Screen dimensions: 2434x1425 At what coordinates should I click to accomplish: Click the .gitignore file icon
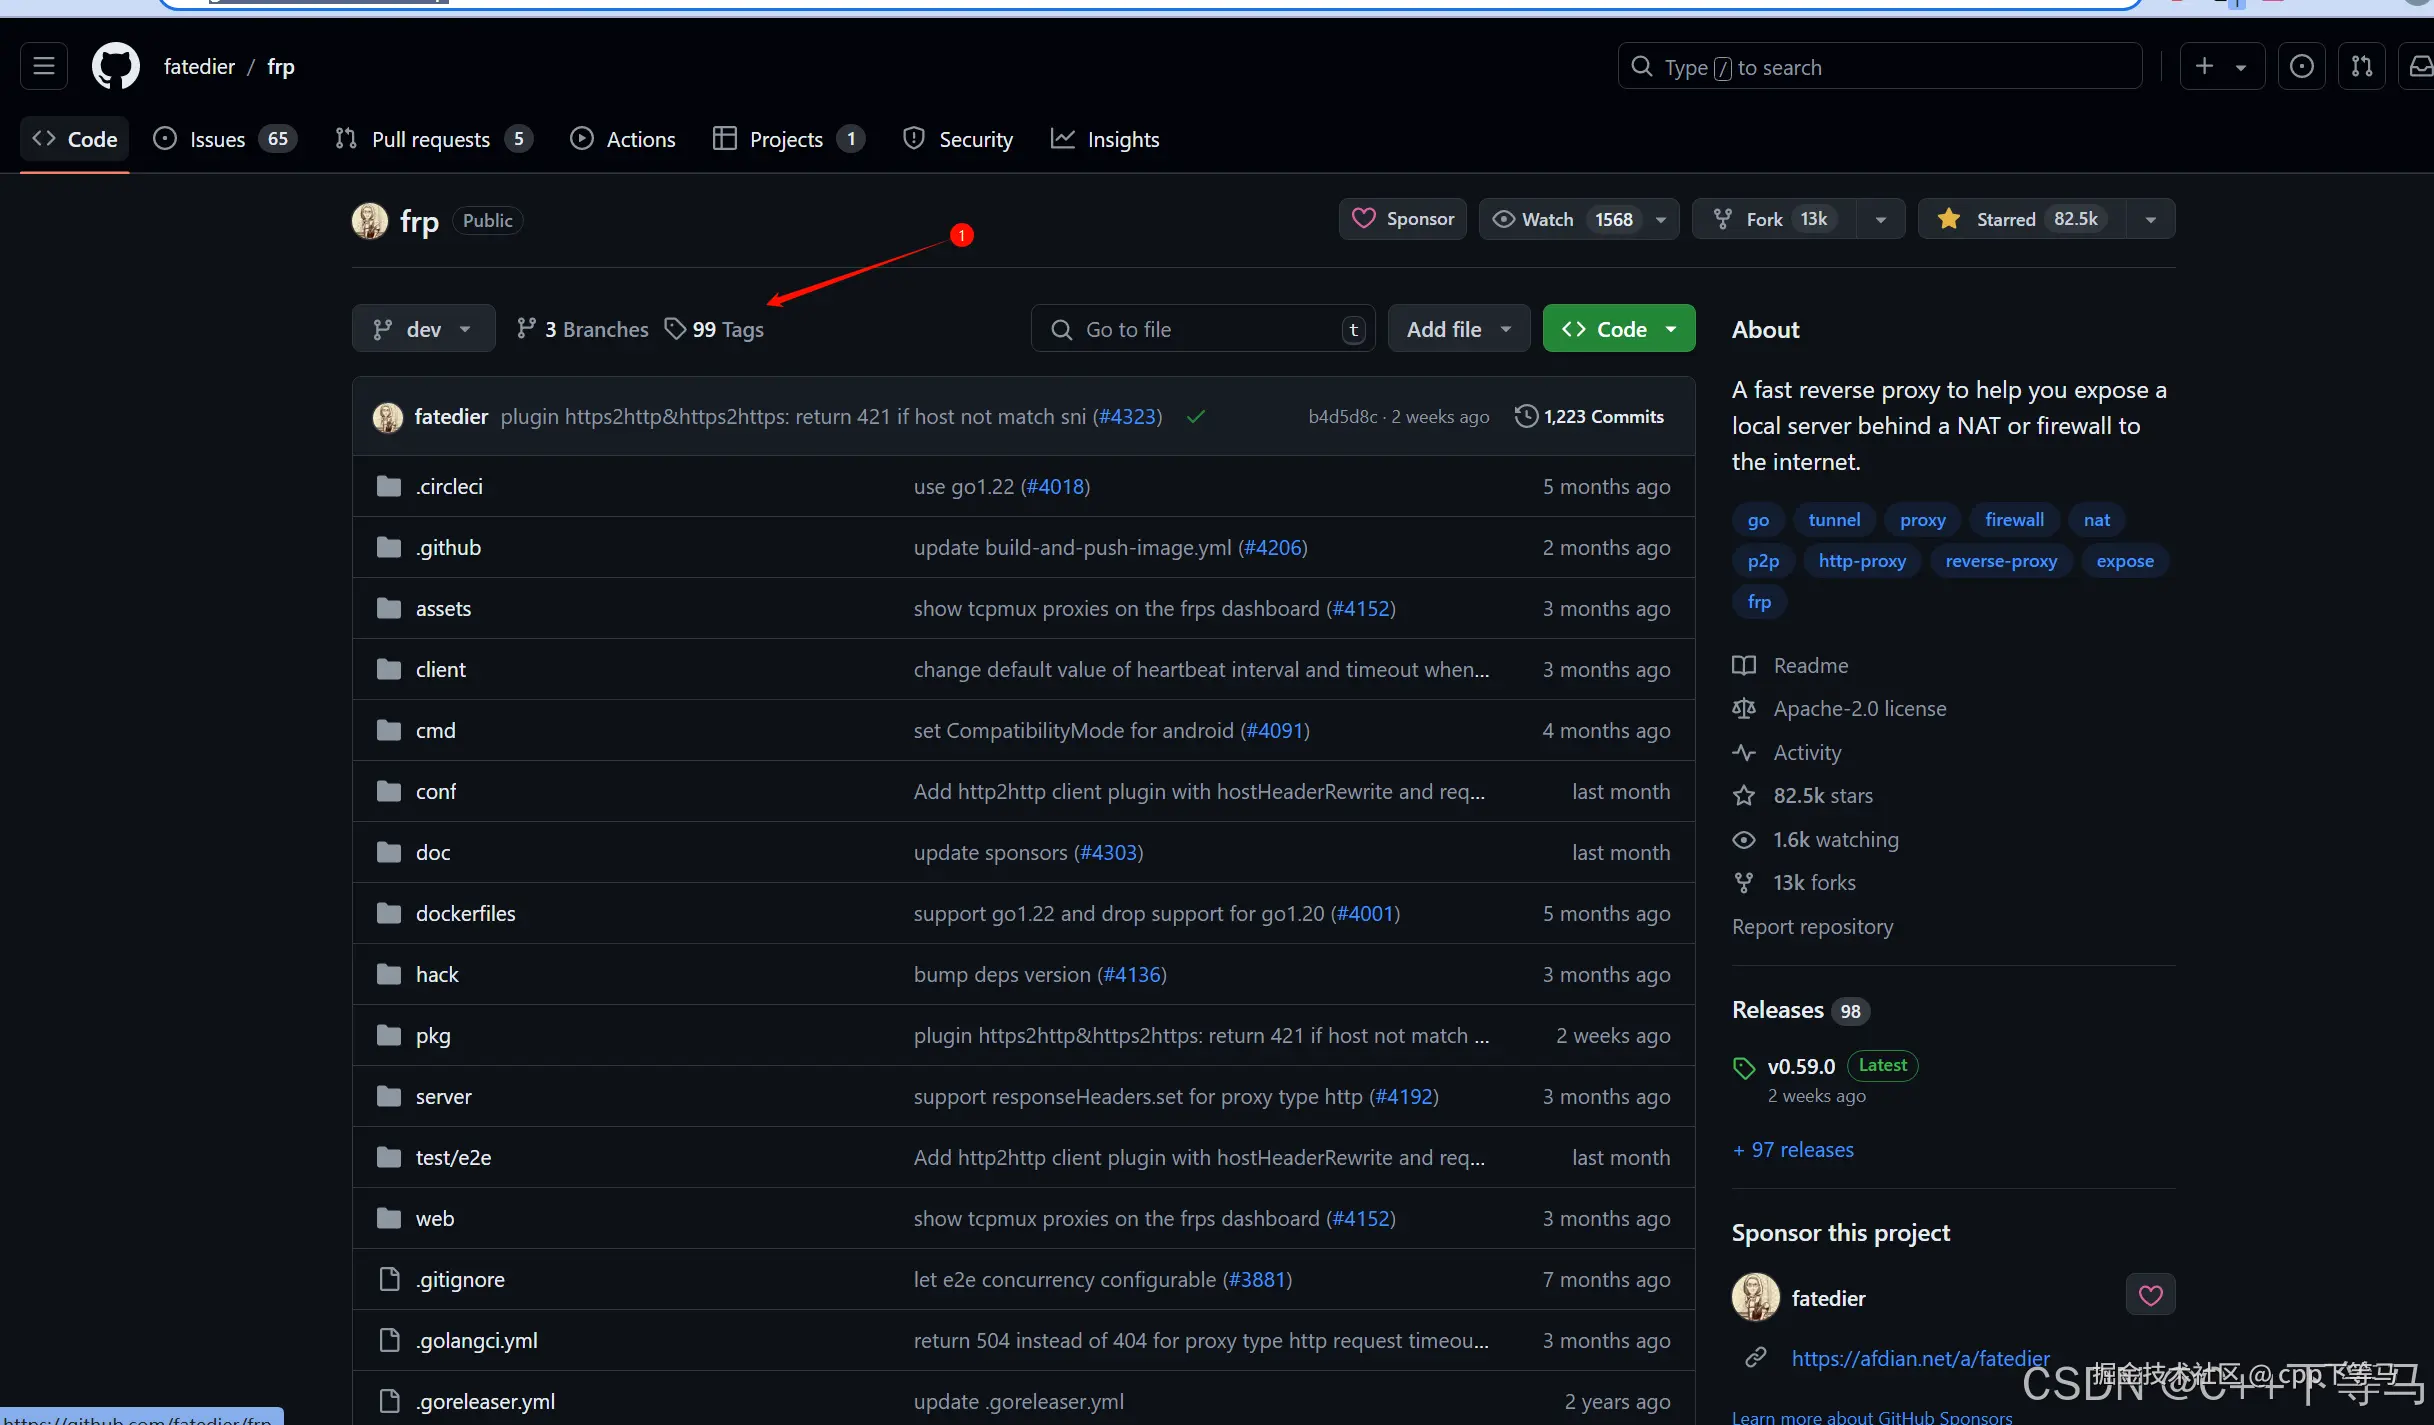click(389, 1279)
